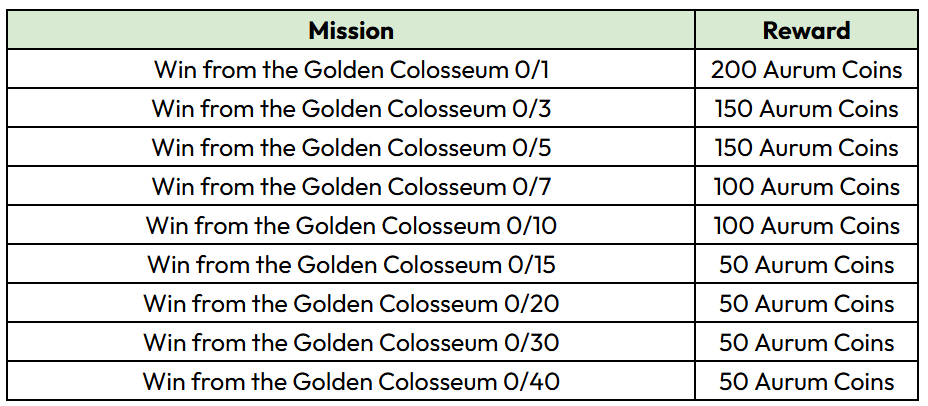928x406 pixels.
Task: Click the 200 Aurum Coins reward cell
Action: tap(806, 70)
